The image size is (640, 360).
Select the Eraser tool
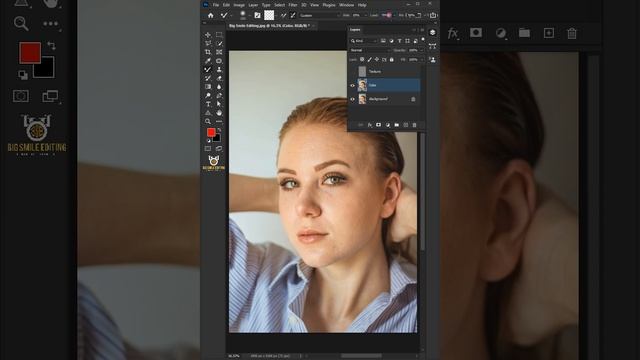[219, 78]
